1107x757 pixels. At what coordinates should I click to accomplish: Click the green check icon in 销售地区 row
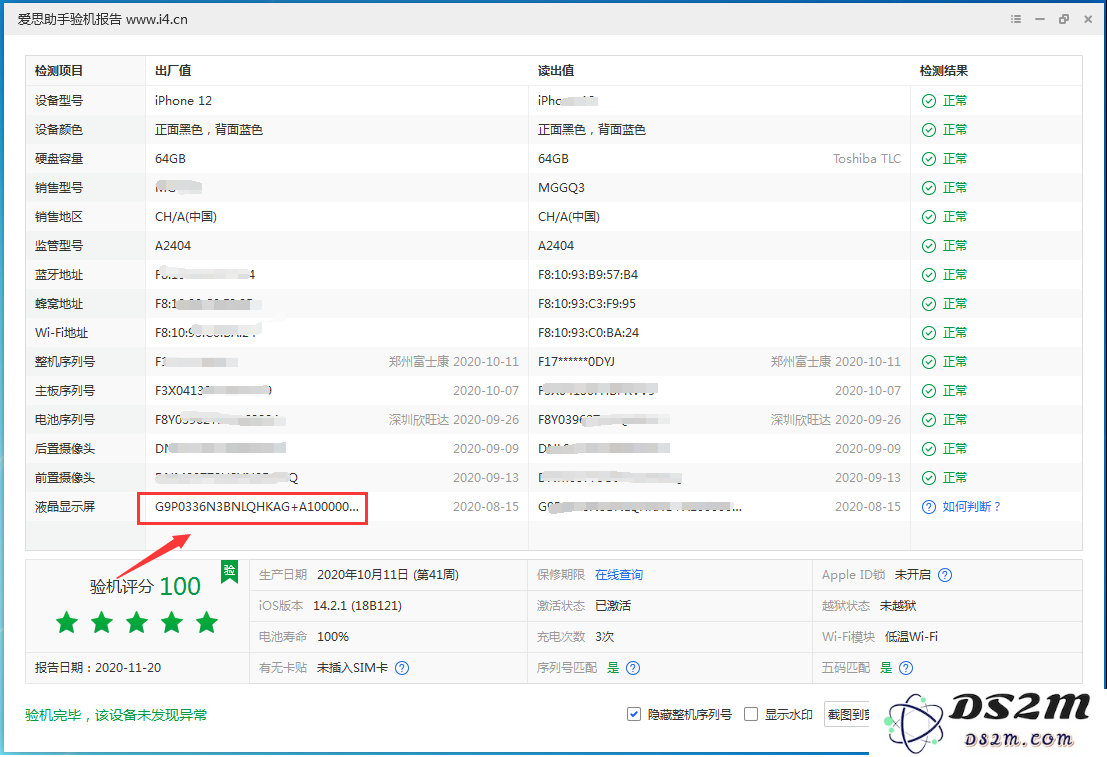click(x=928, y=217)
